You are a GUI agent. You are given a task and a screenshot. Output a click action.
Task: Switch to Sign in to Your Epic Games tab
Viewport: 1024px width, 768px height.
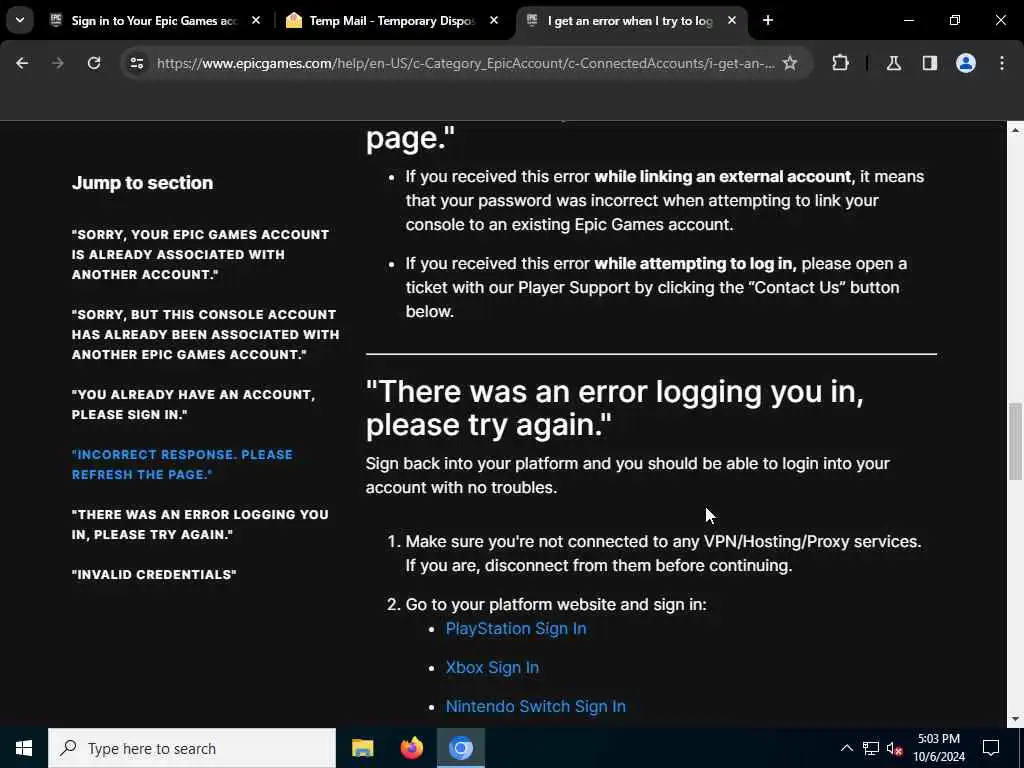point(154,20)
